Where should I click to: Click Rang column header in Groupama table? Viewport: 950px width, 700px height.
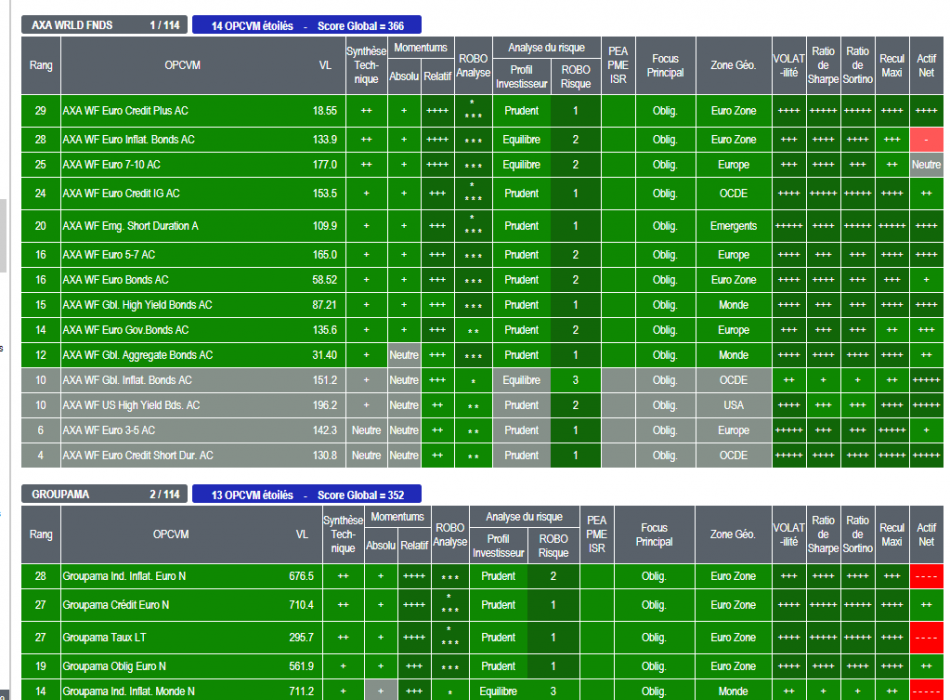pyautogui.click(x=41, y=535)
